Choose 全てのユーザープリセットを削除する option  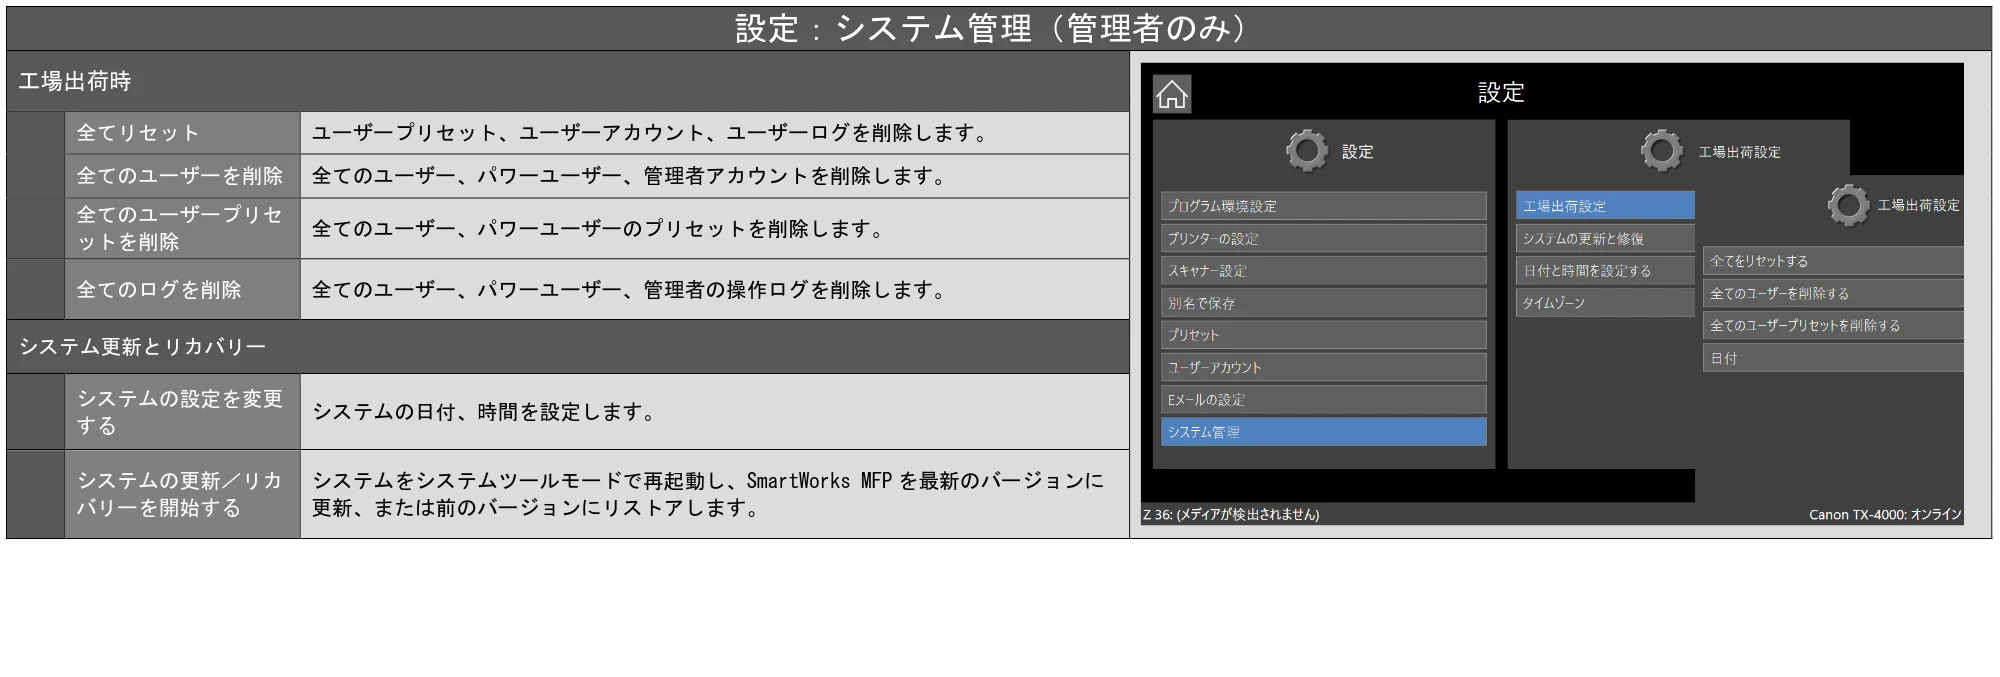point(1833,325)
